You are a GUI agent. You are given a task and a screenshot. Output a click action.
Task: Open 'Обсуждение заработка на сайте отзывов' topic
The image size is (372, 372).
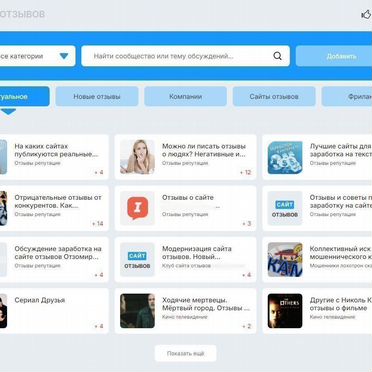[58, 253]
